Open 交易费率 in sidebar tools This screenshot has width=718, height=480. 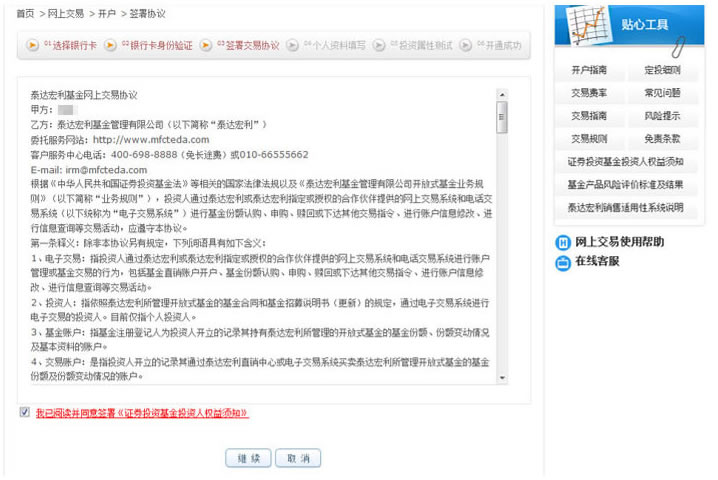pyautogui.click(x=589, y=93)
